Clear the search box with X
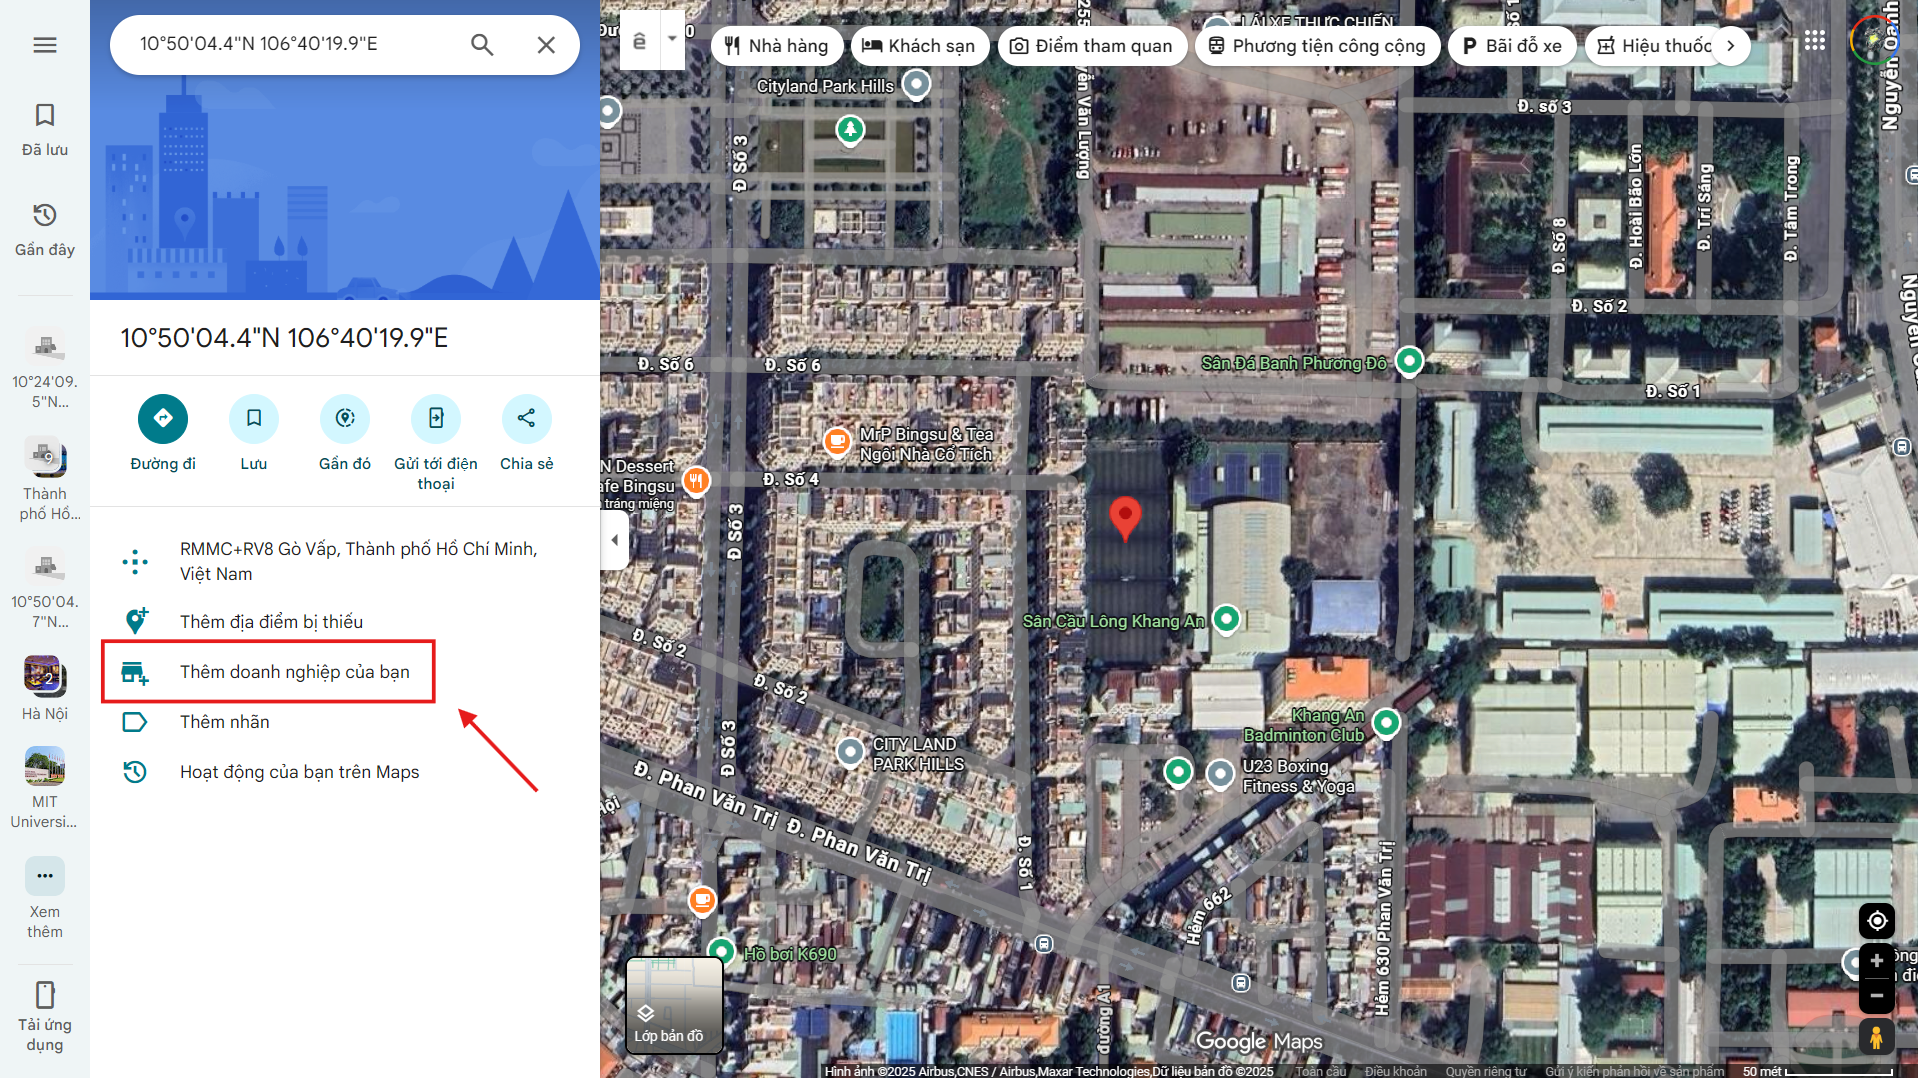This screenshot has width=1918, height=1078. point(546,45)
